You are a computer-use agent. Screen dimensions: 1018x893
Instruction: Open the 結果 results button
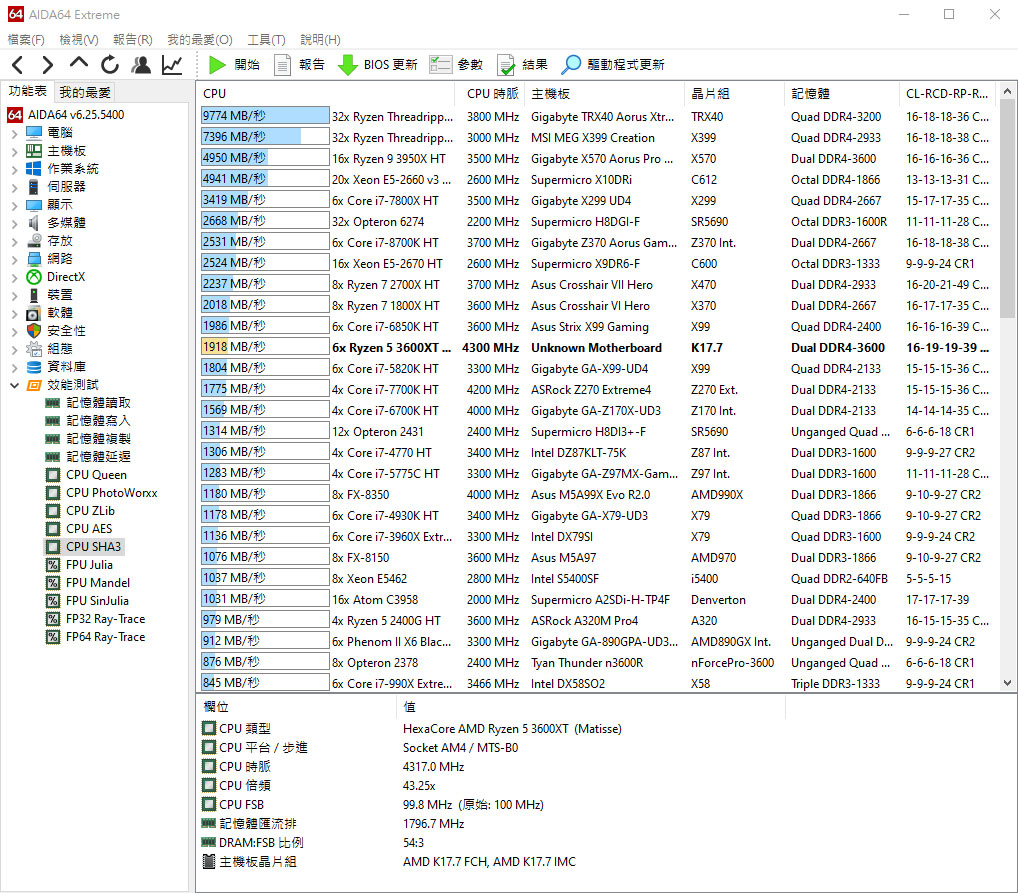coord(522,65)
